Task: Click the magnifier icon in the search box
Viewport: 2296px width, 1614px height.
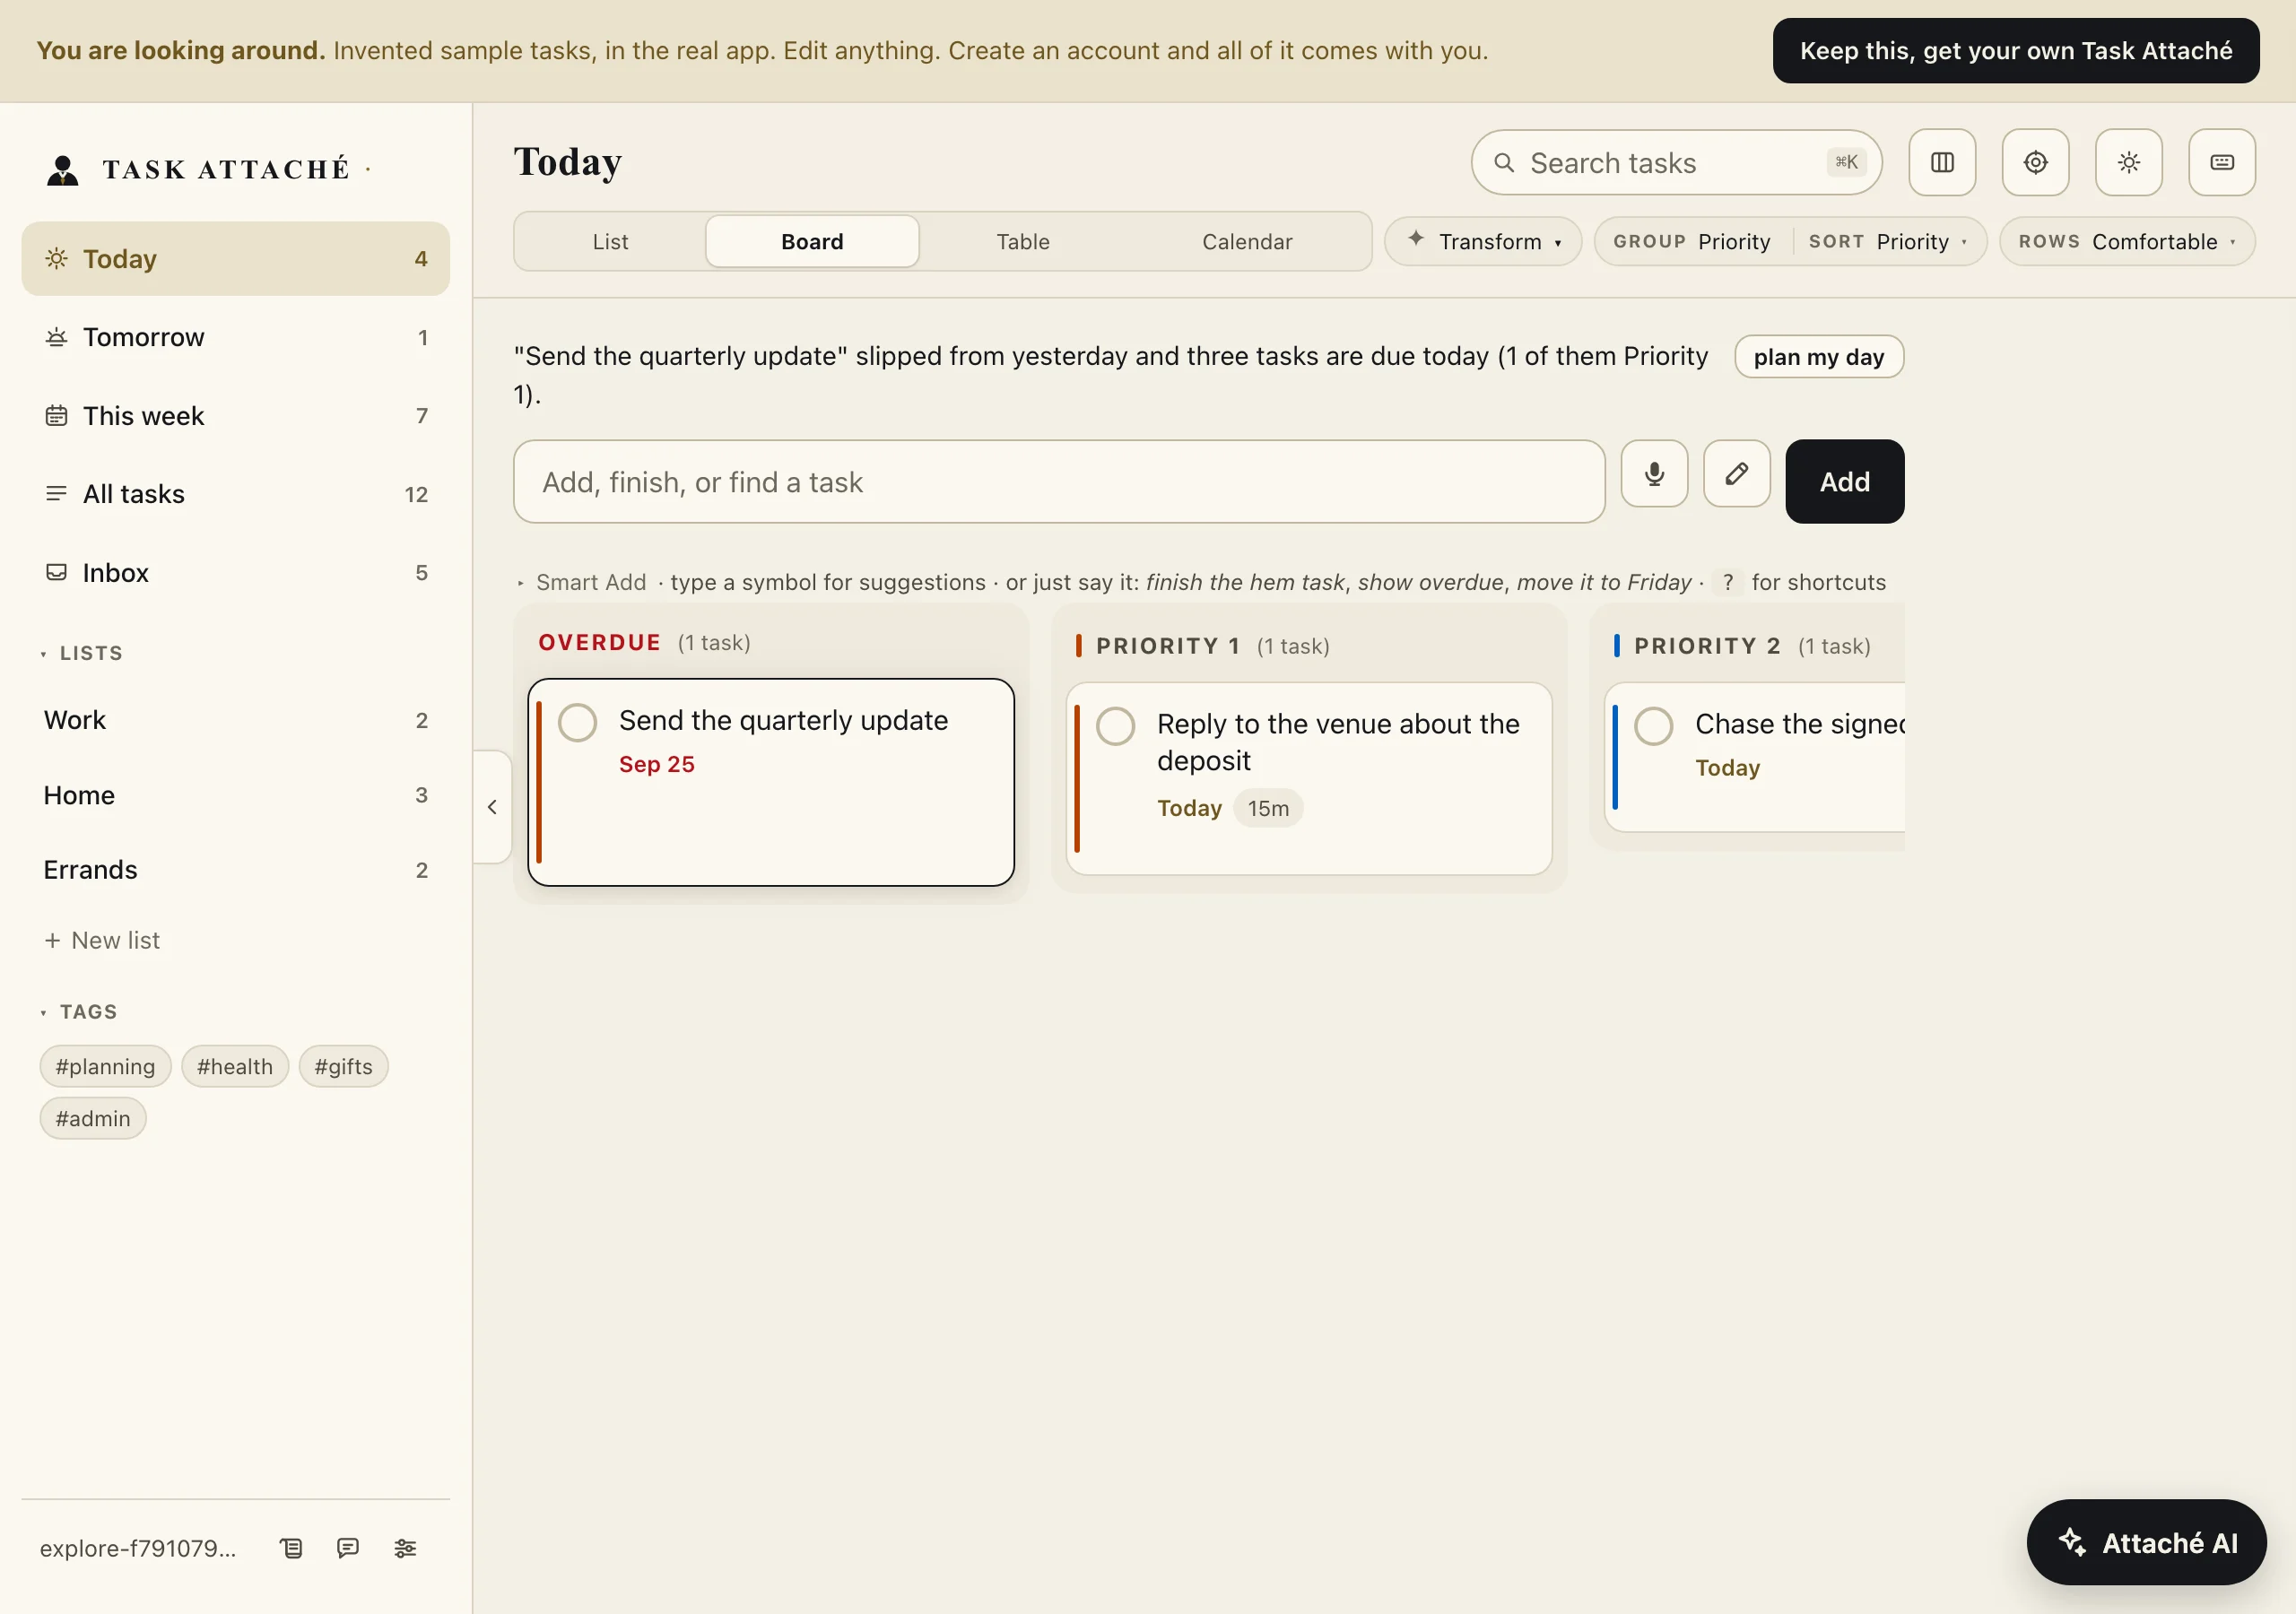Action: pos(1503,162)
